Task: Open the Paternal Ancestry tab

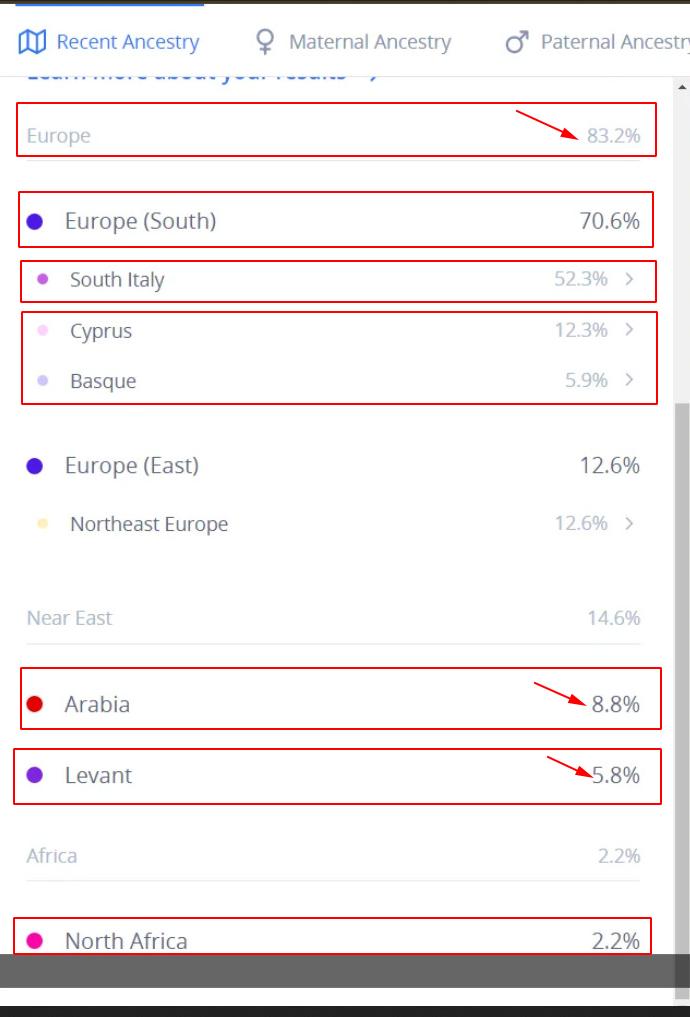Action: (x=614, y=42)
